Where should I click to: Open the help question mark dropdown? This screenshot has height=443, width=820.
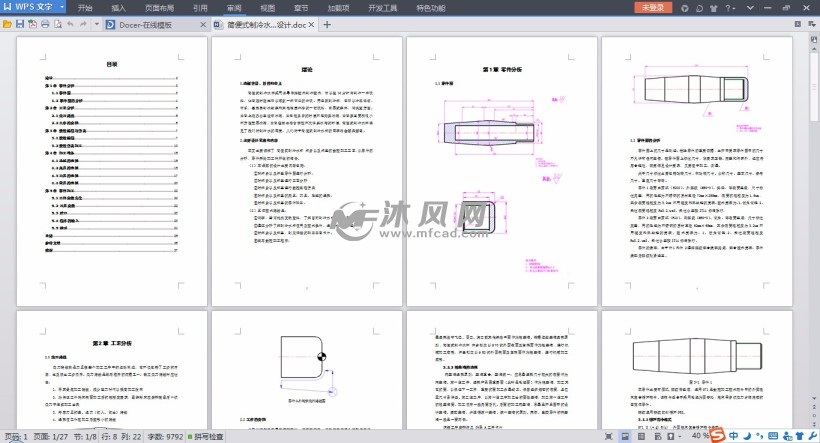(x=730, y=8)
